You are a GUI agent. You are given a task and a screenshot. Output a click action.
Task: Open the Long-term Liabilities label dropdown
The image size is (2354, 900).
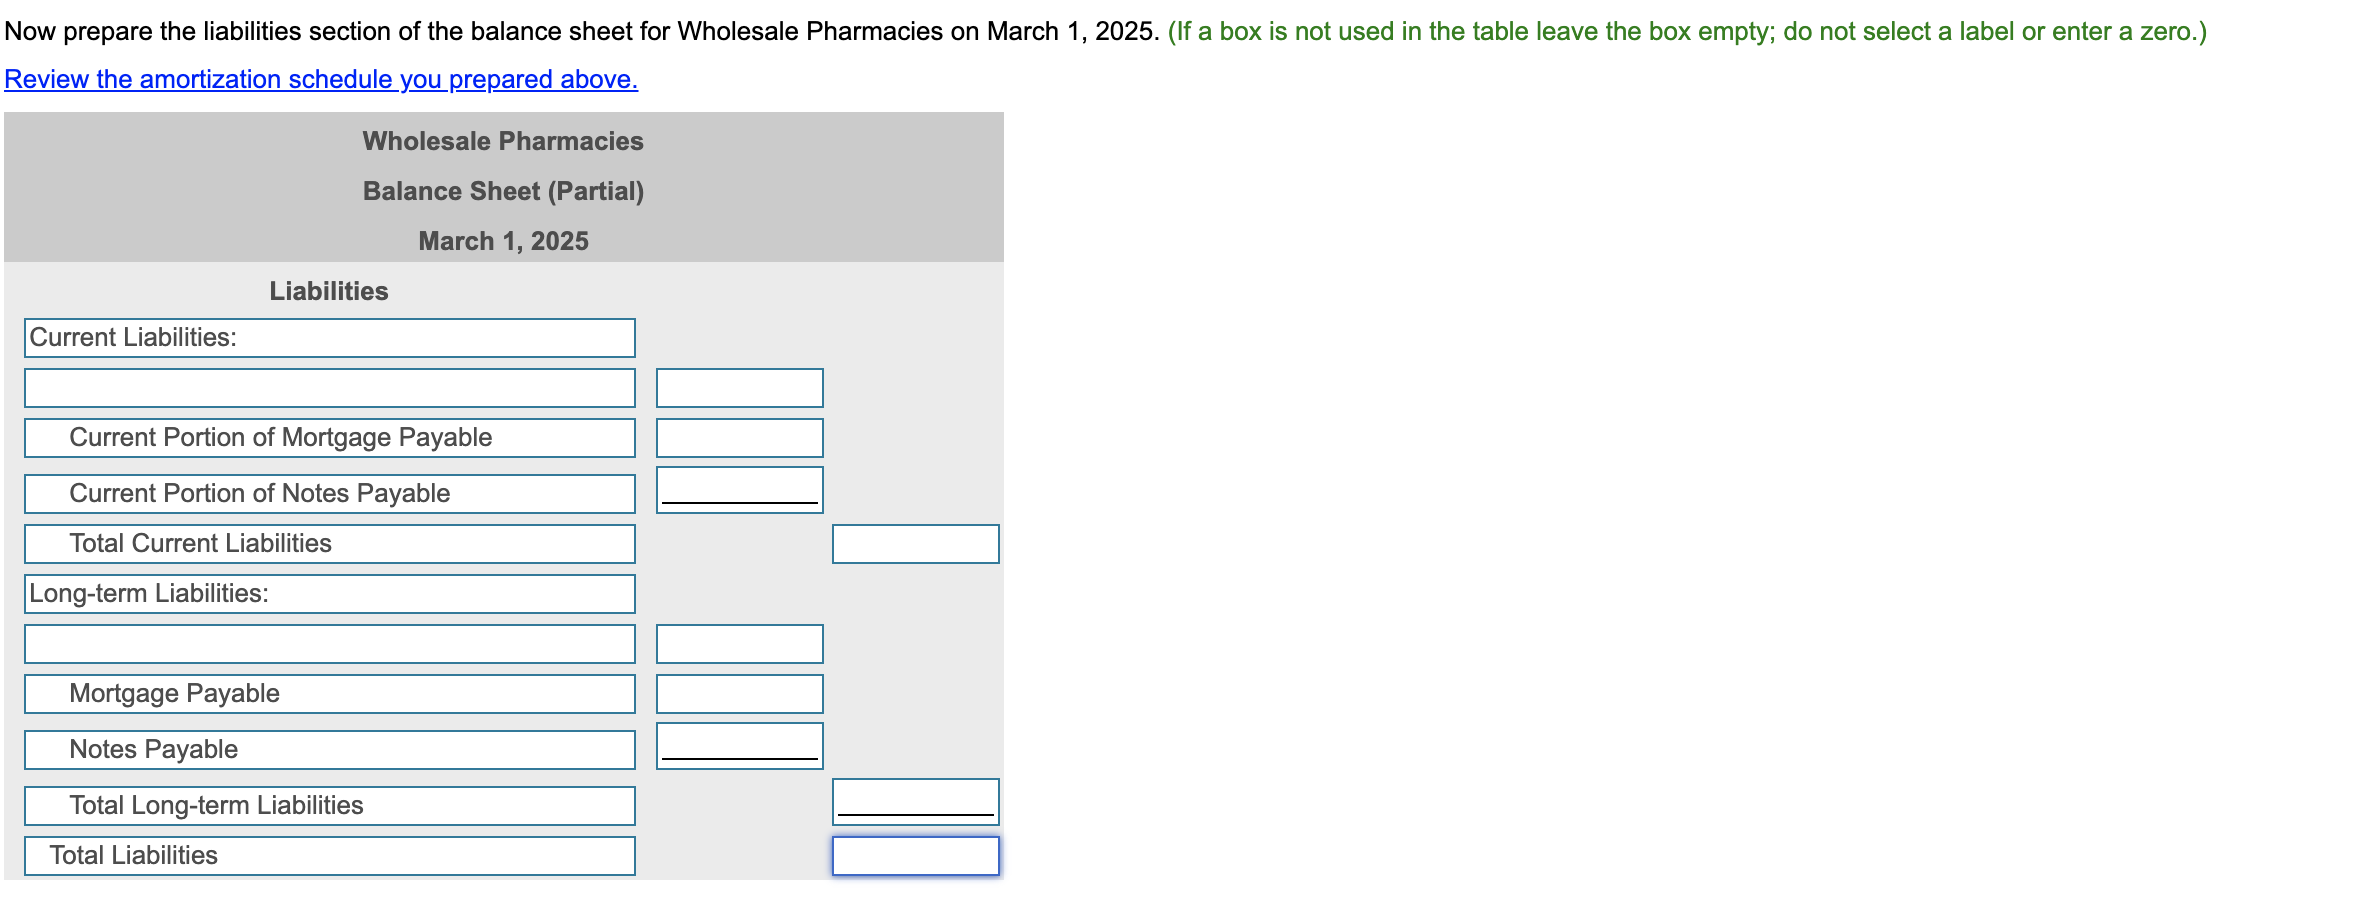pos(330,594)
